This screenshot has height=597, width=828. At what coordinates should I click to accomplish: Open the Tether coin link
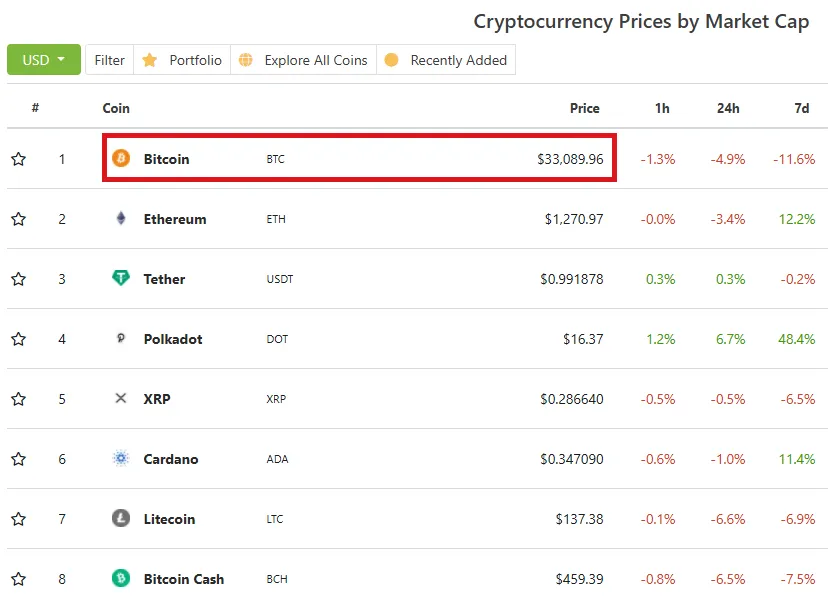[x=164, y=279]
